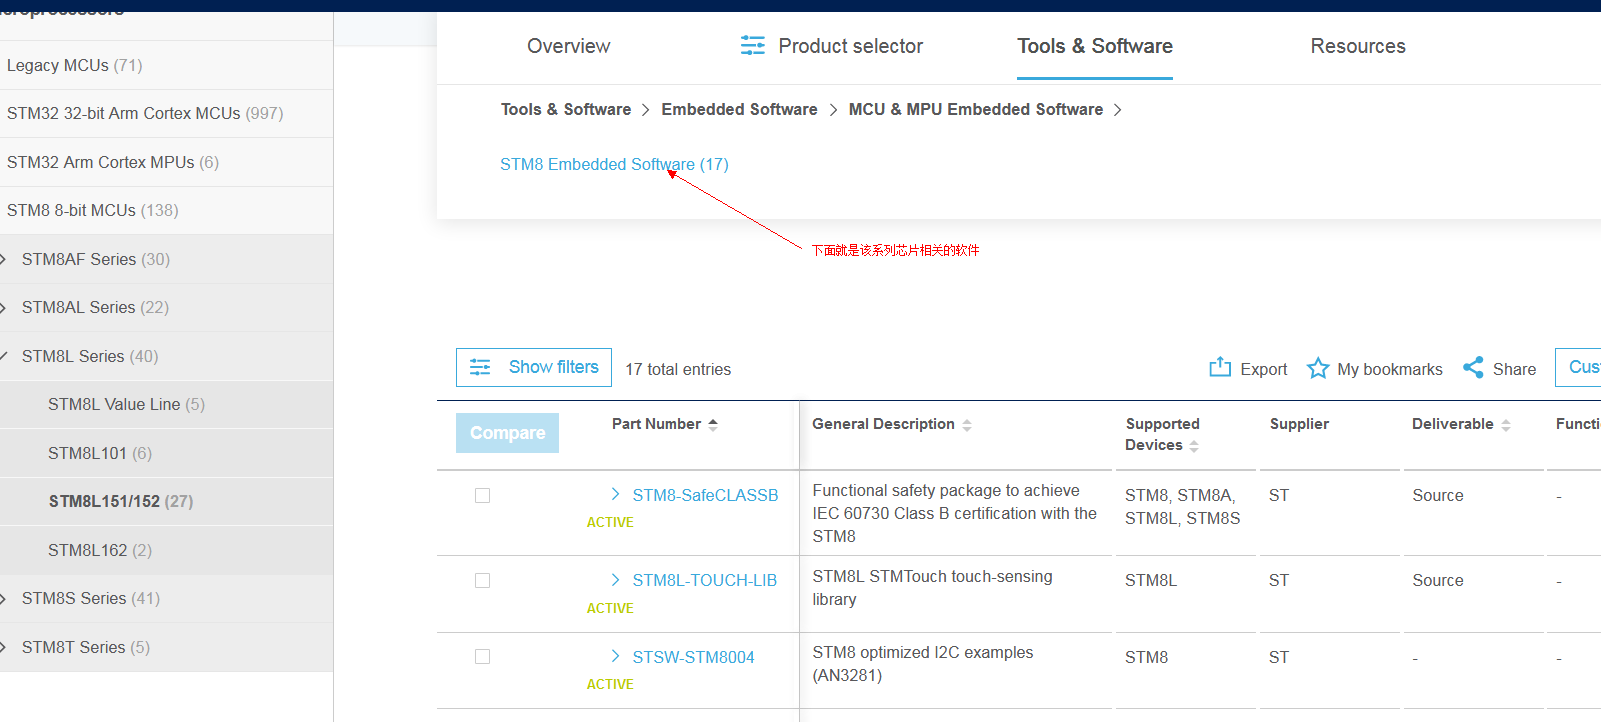Screen dimensions: 1601x722
Task: Click the Product selector sliders icon
Action: (752, 46)
